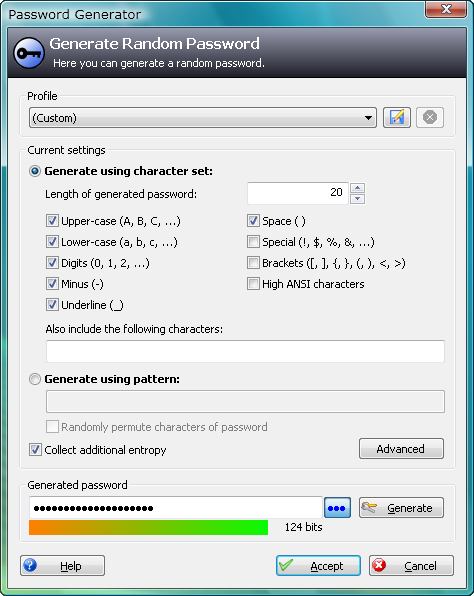The height and width of the screenshot is (596, 474).
Task: Click the key logo in header
Action: (x=29, y=53)
